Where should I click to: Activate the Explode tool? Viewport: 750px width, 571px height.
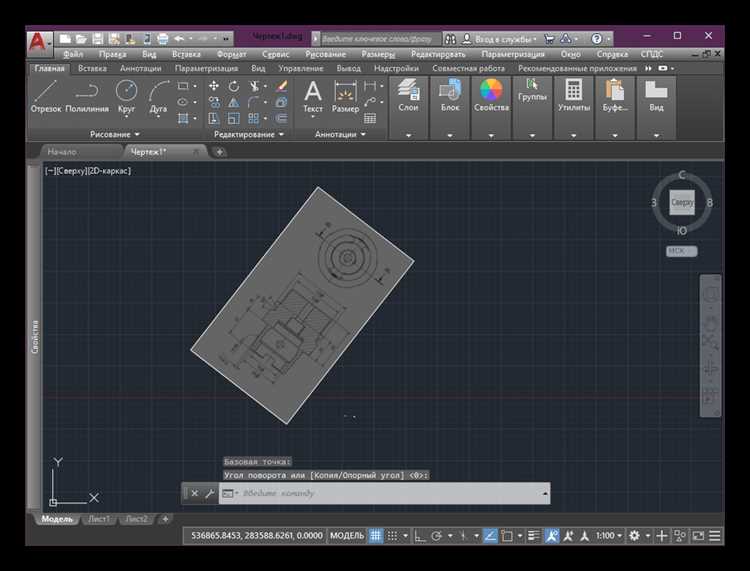(x=281, y=102)
